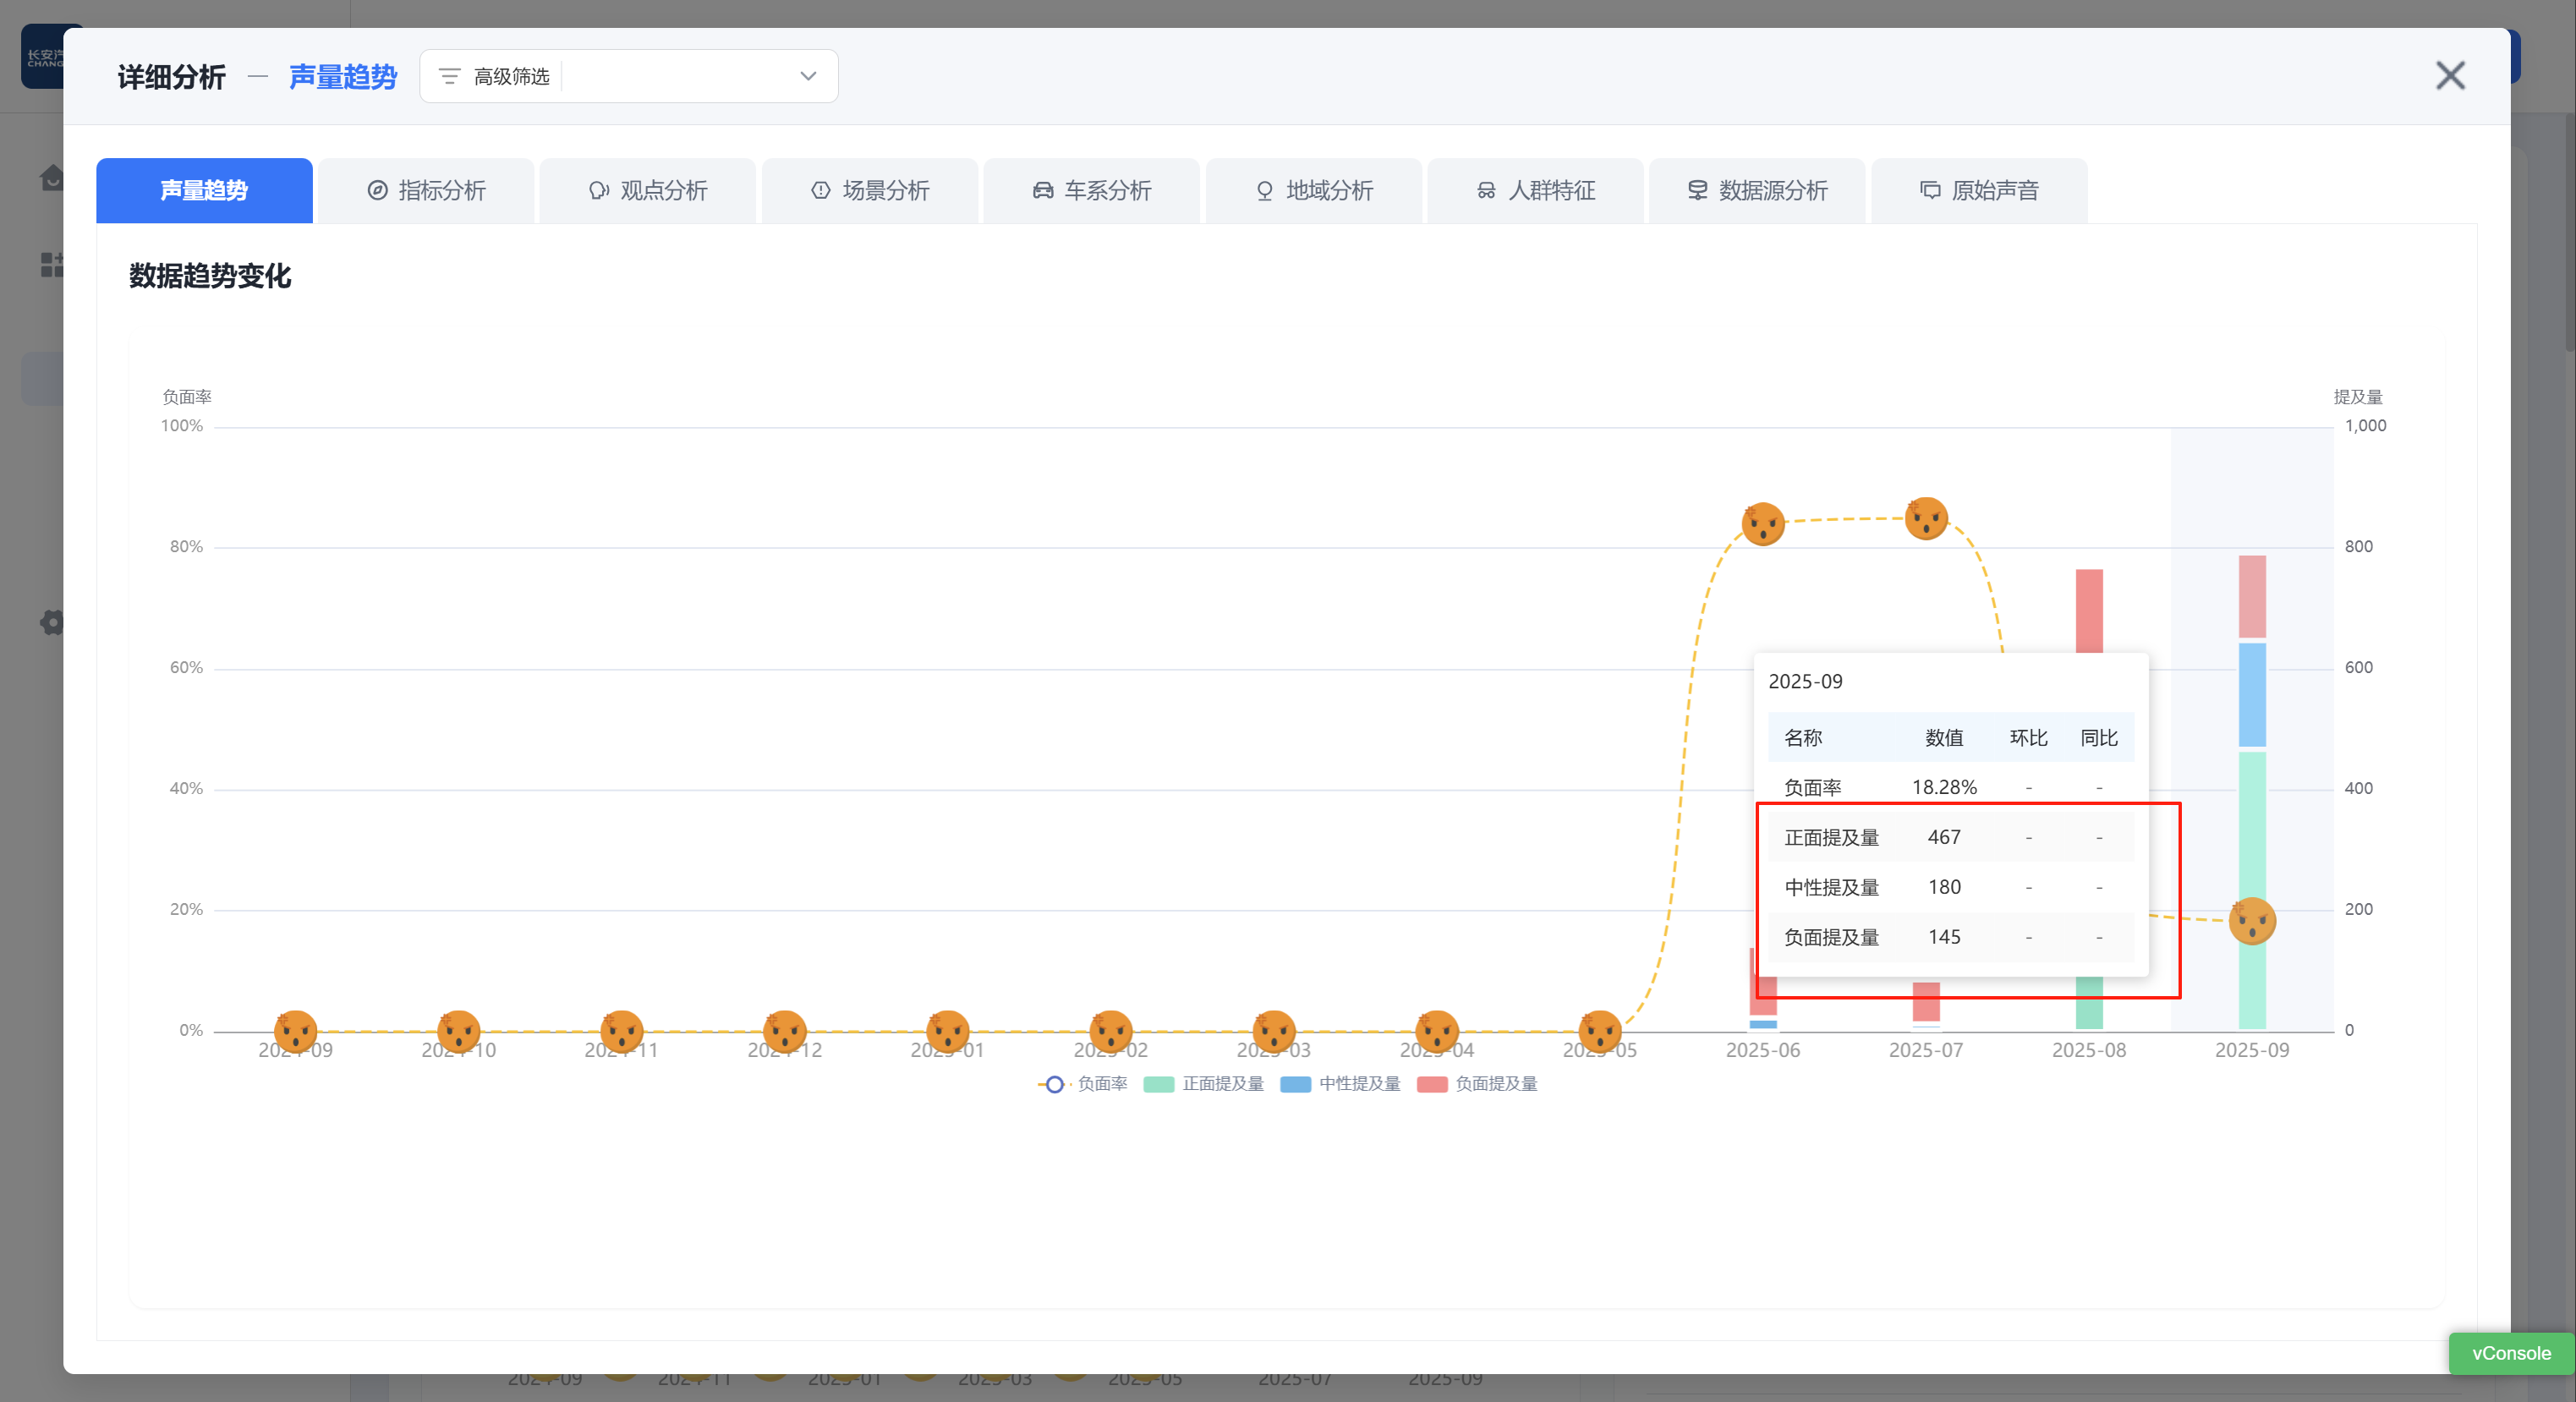
Task: Expand the 高级筛选 dropdown chevron
Action: point(808,76)
